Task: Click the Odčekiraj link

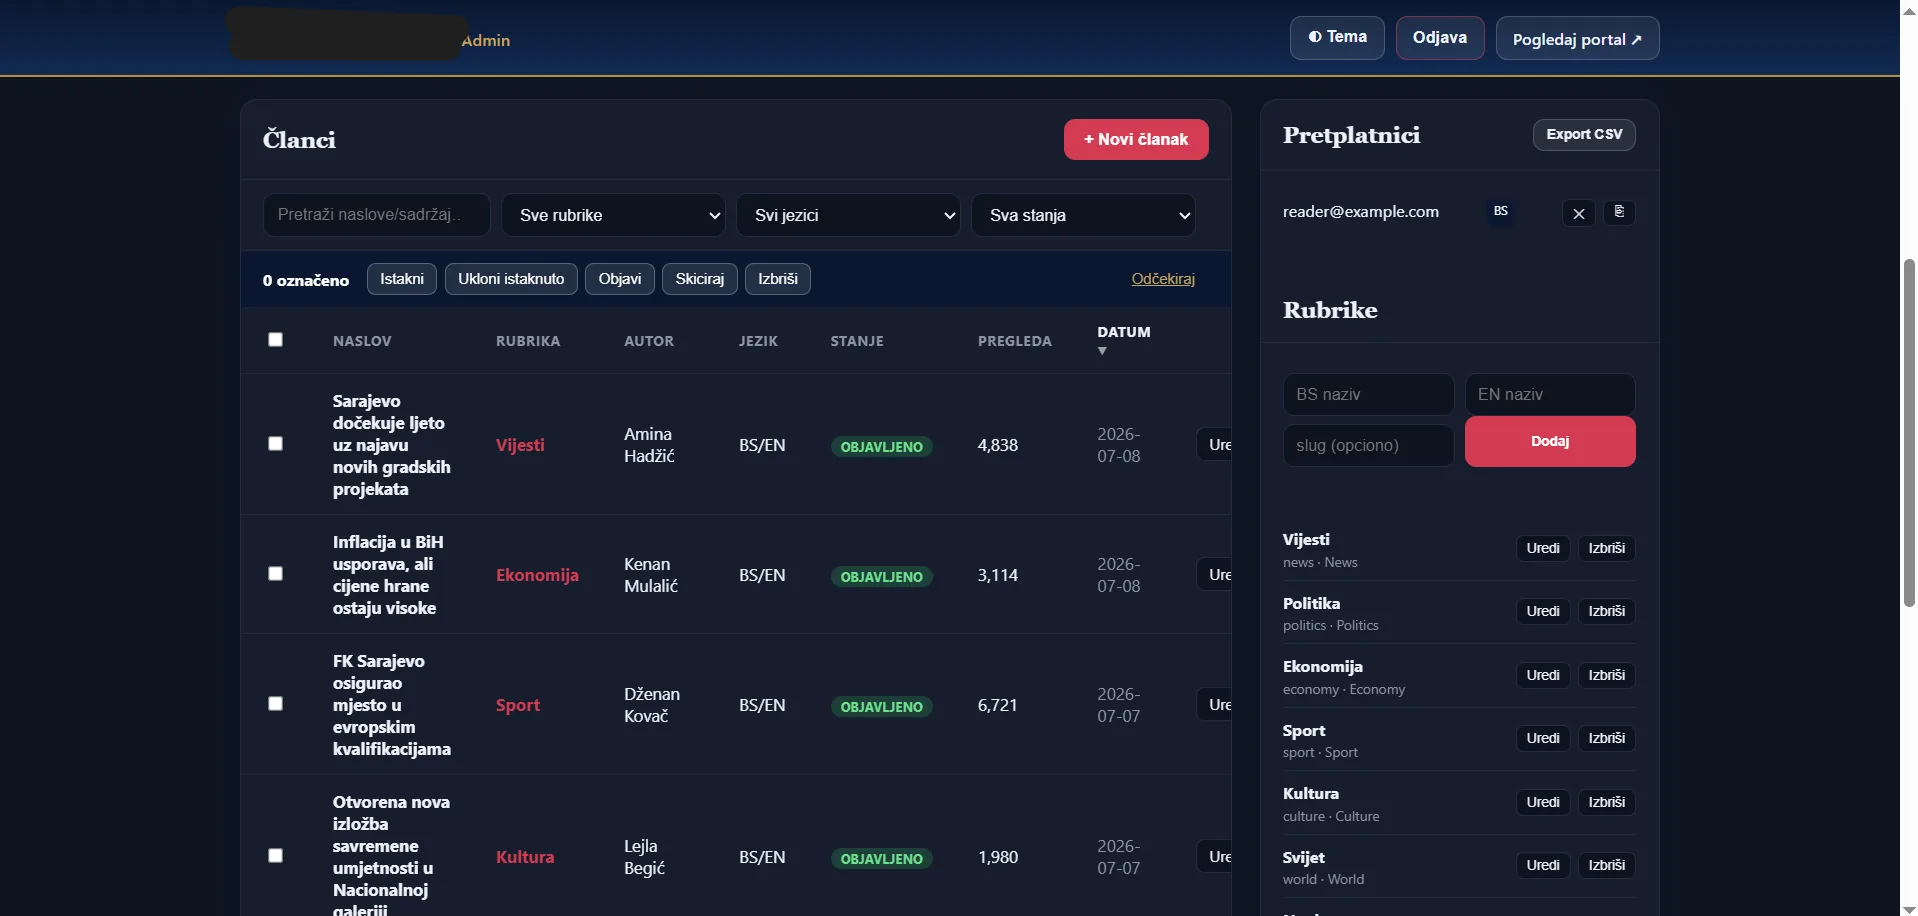Action: click(x=1163, y=279)
